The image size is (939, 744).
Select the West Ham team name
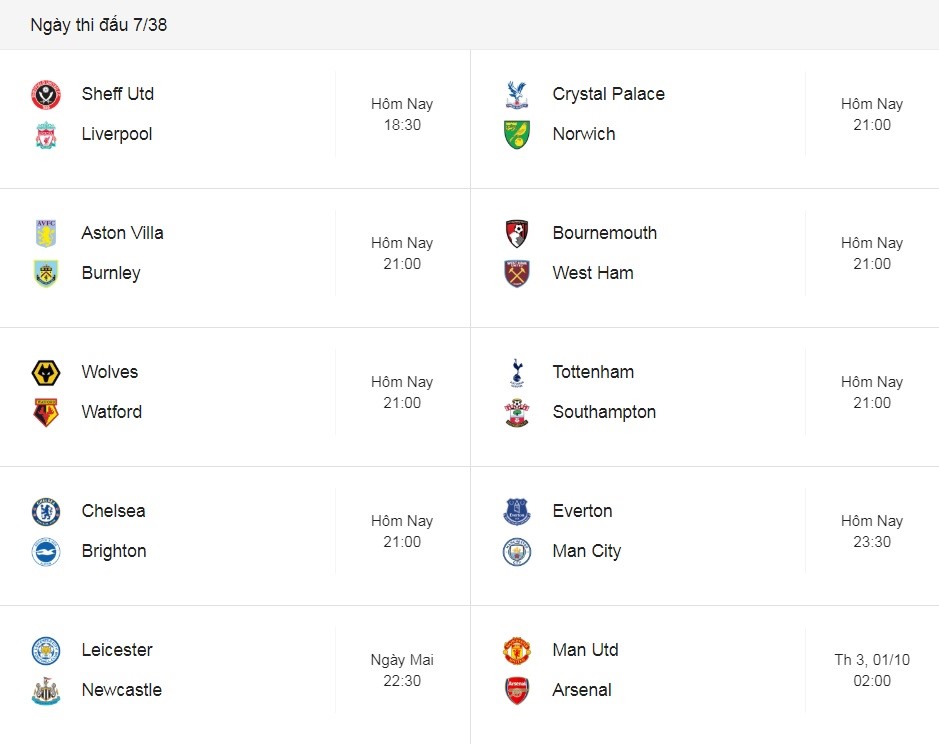593,273
